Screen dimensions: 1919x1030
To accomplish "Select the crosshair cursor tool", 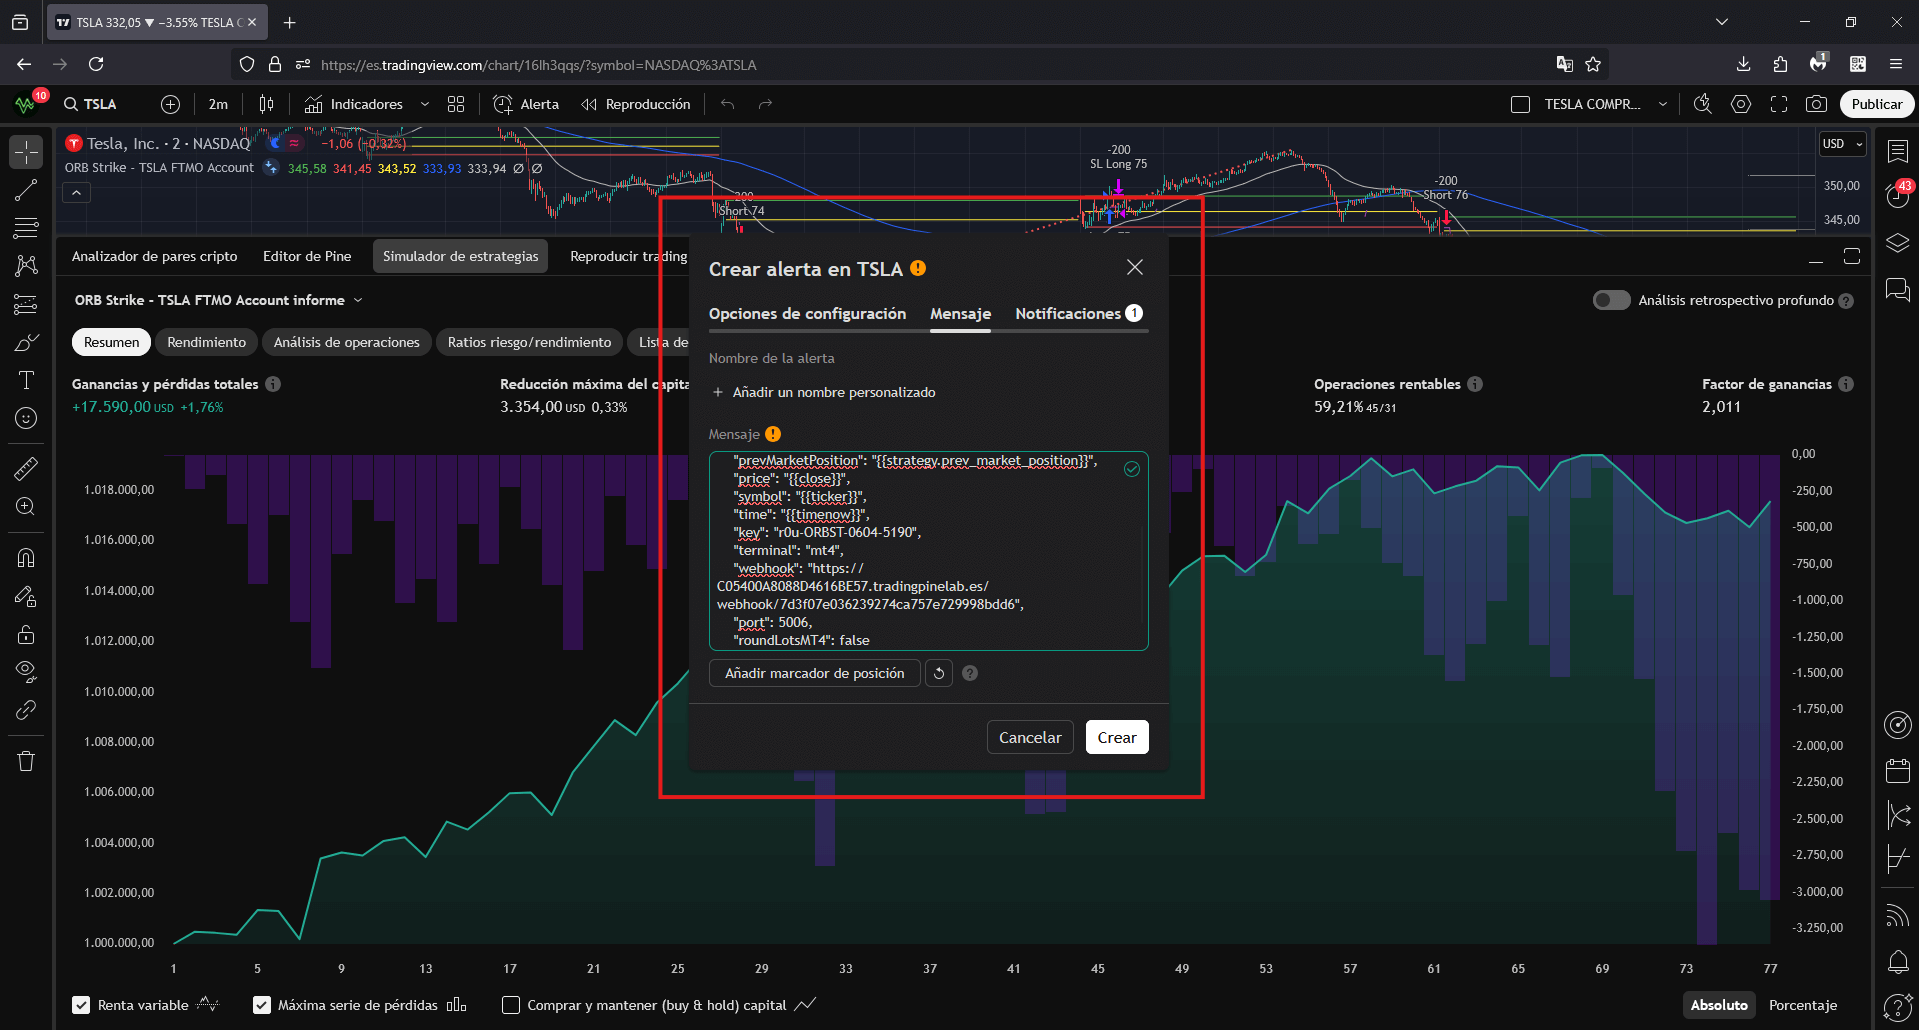I will point(26,152).
